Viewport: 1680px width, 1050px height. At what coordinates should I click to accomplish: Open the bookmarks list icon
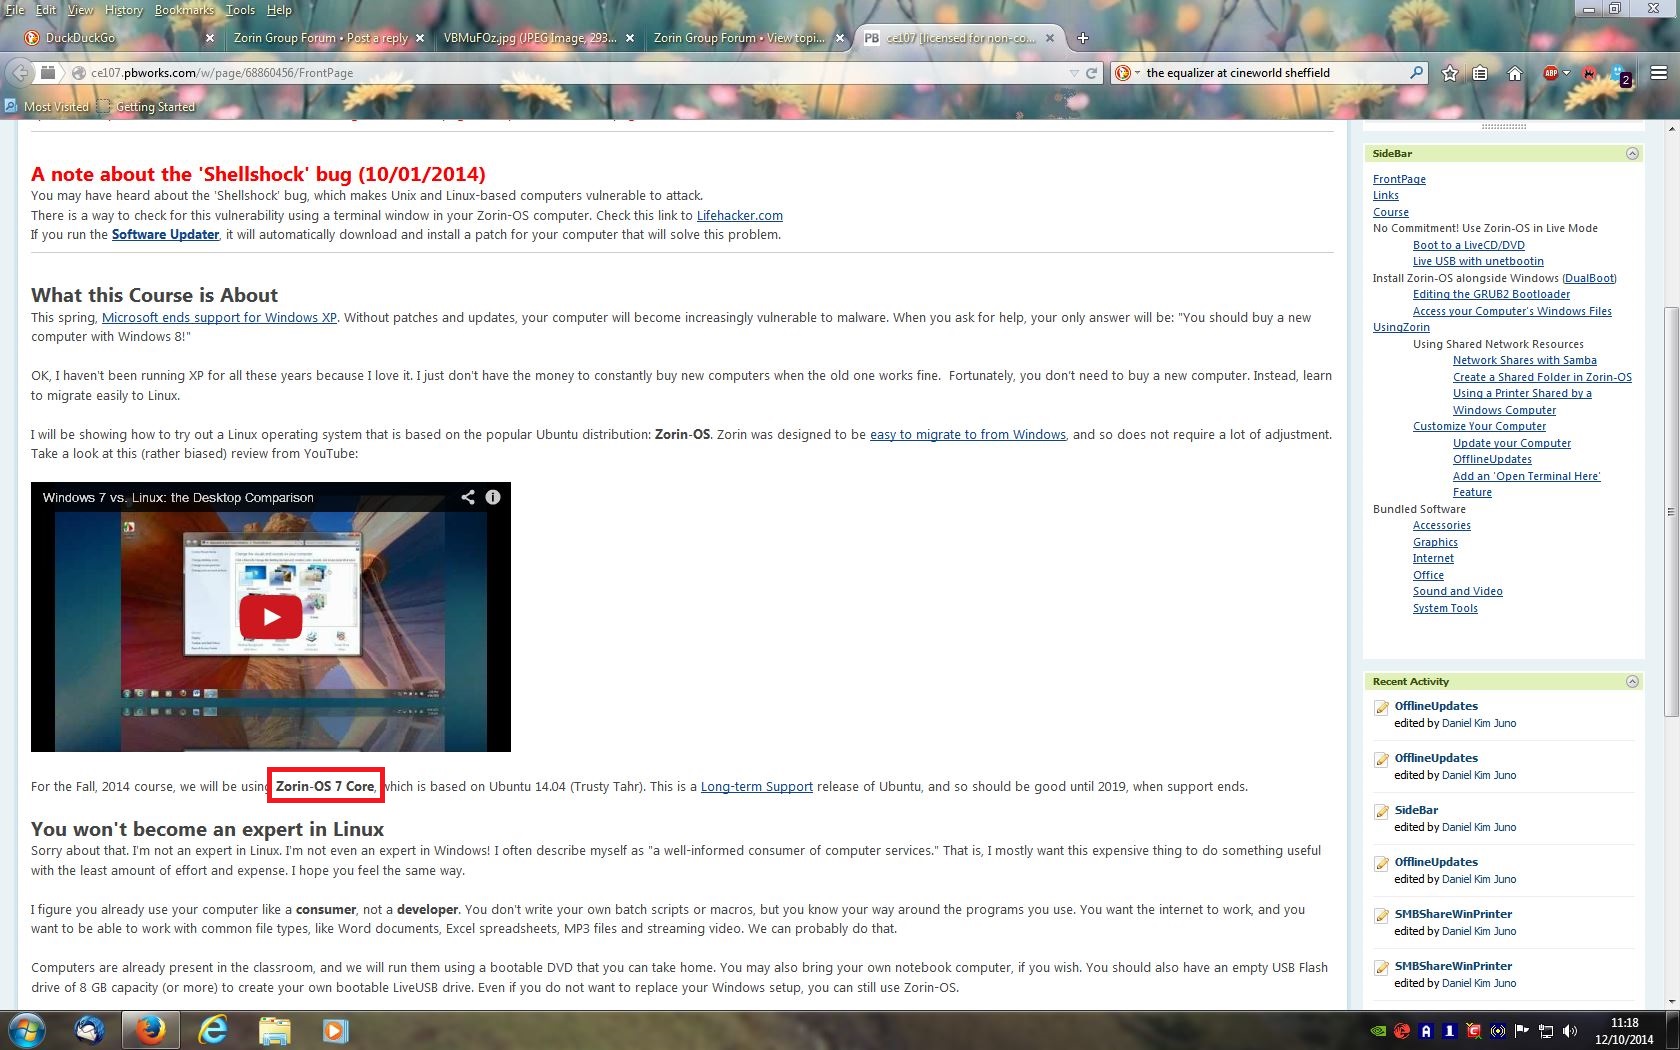click(x=1481, y=73)
